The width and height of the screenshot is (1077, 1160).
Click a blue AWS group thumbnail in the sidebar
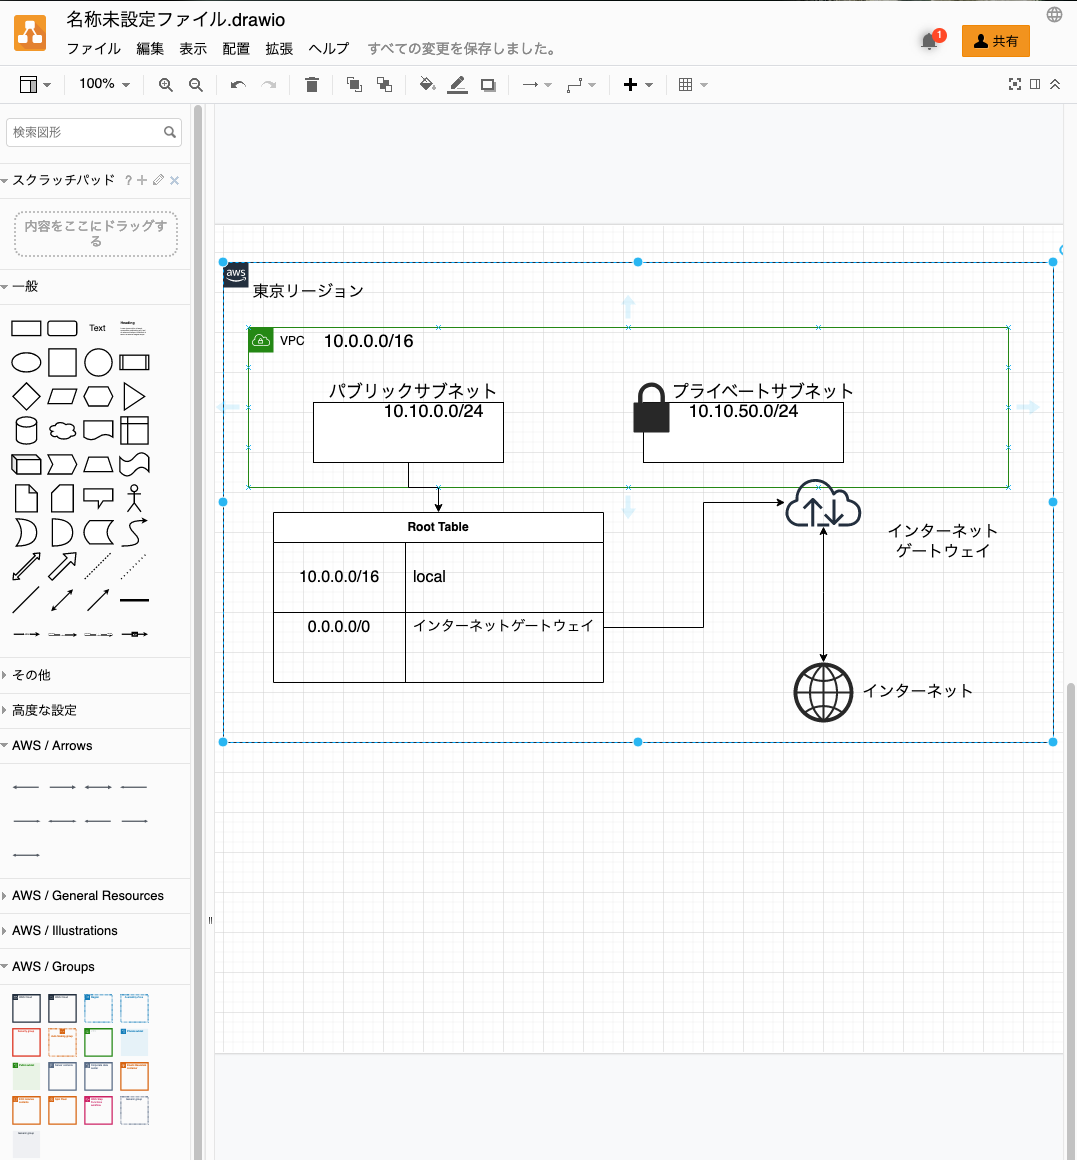click(x=97, y=1008)
